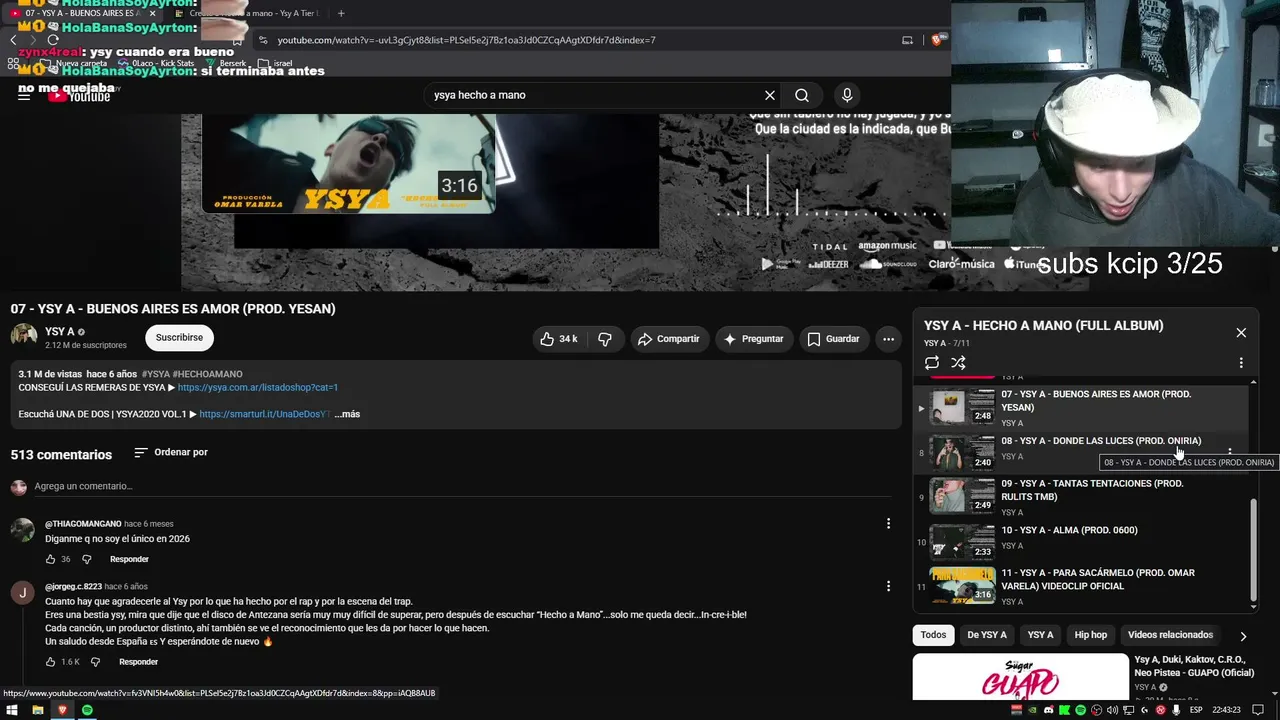Open the GUAPO (Oficial) video title
Screen dimensions: 1280x720
(x=1193, y=667)
